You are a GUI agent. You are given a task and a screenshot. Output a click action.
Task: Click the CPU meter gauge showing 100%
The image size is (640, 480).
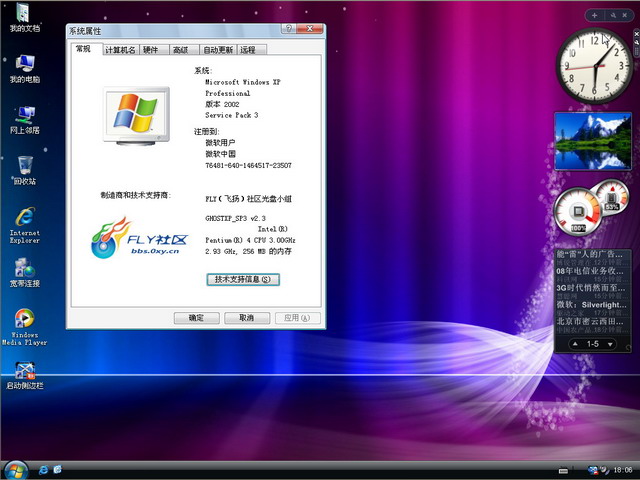pyautogui.click(x=578, y=212)
